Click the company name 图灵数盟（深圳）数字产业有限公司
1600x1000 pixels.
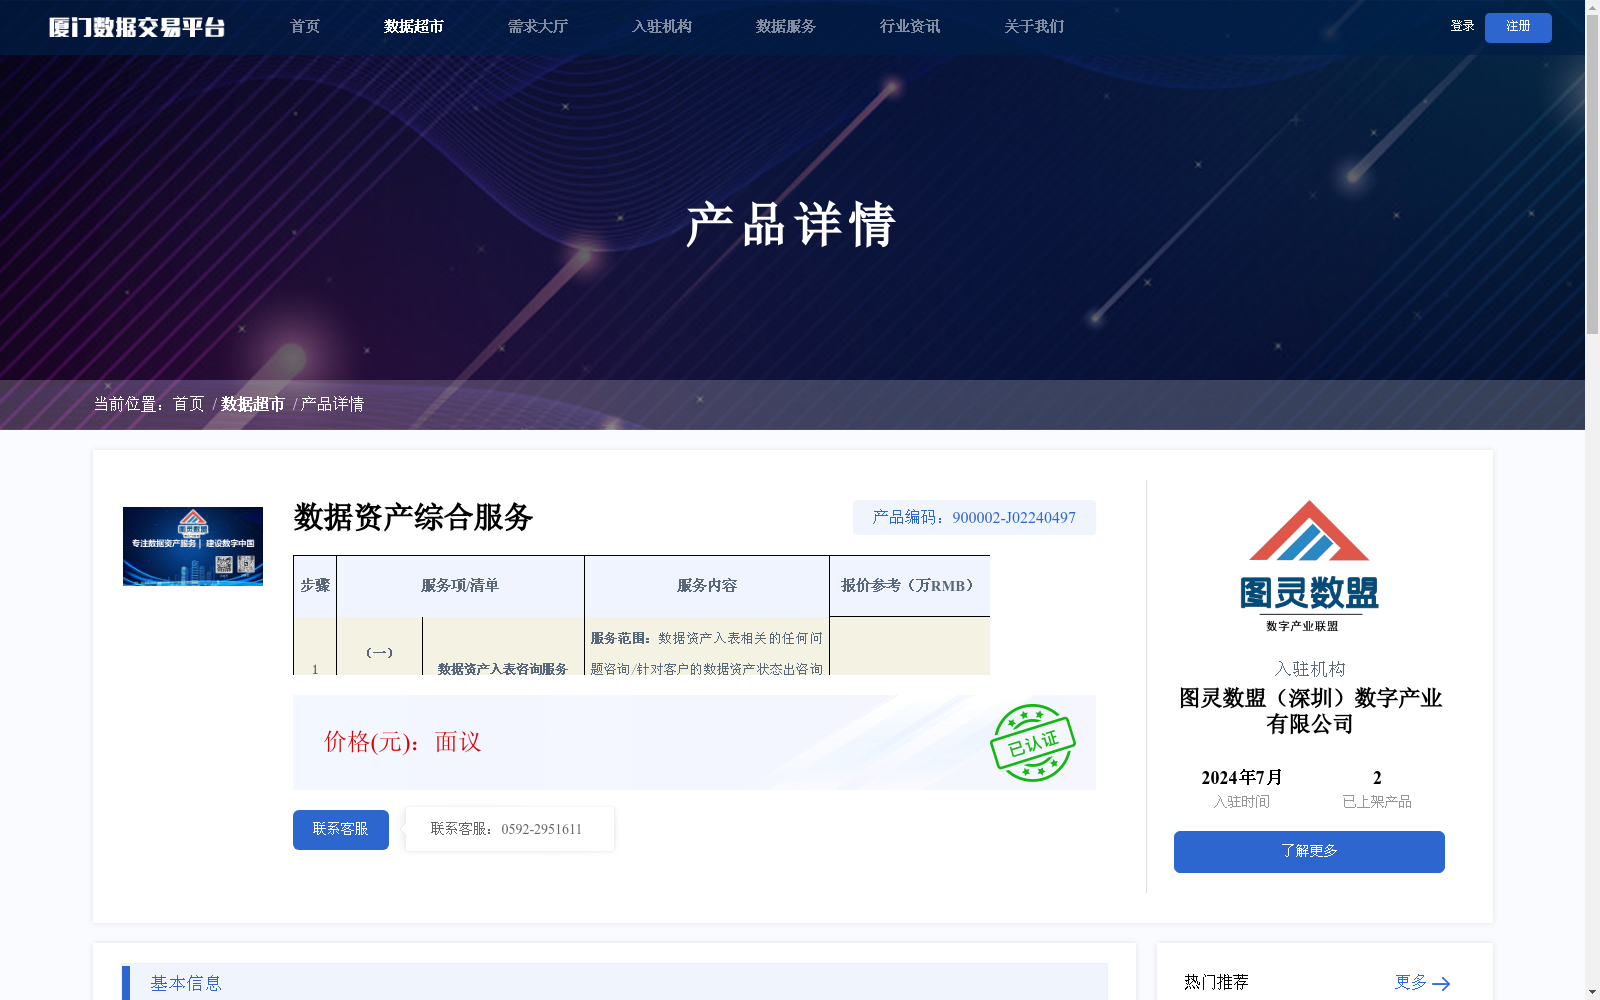point(1310,711)
